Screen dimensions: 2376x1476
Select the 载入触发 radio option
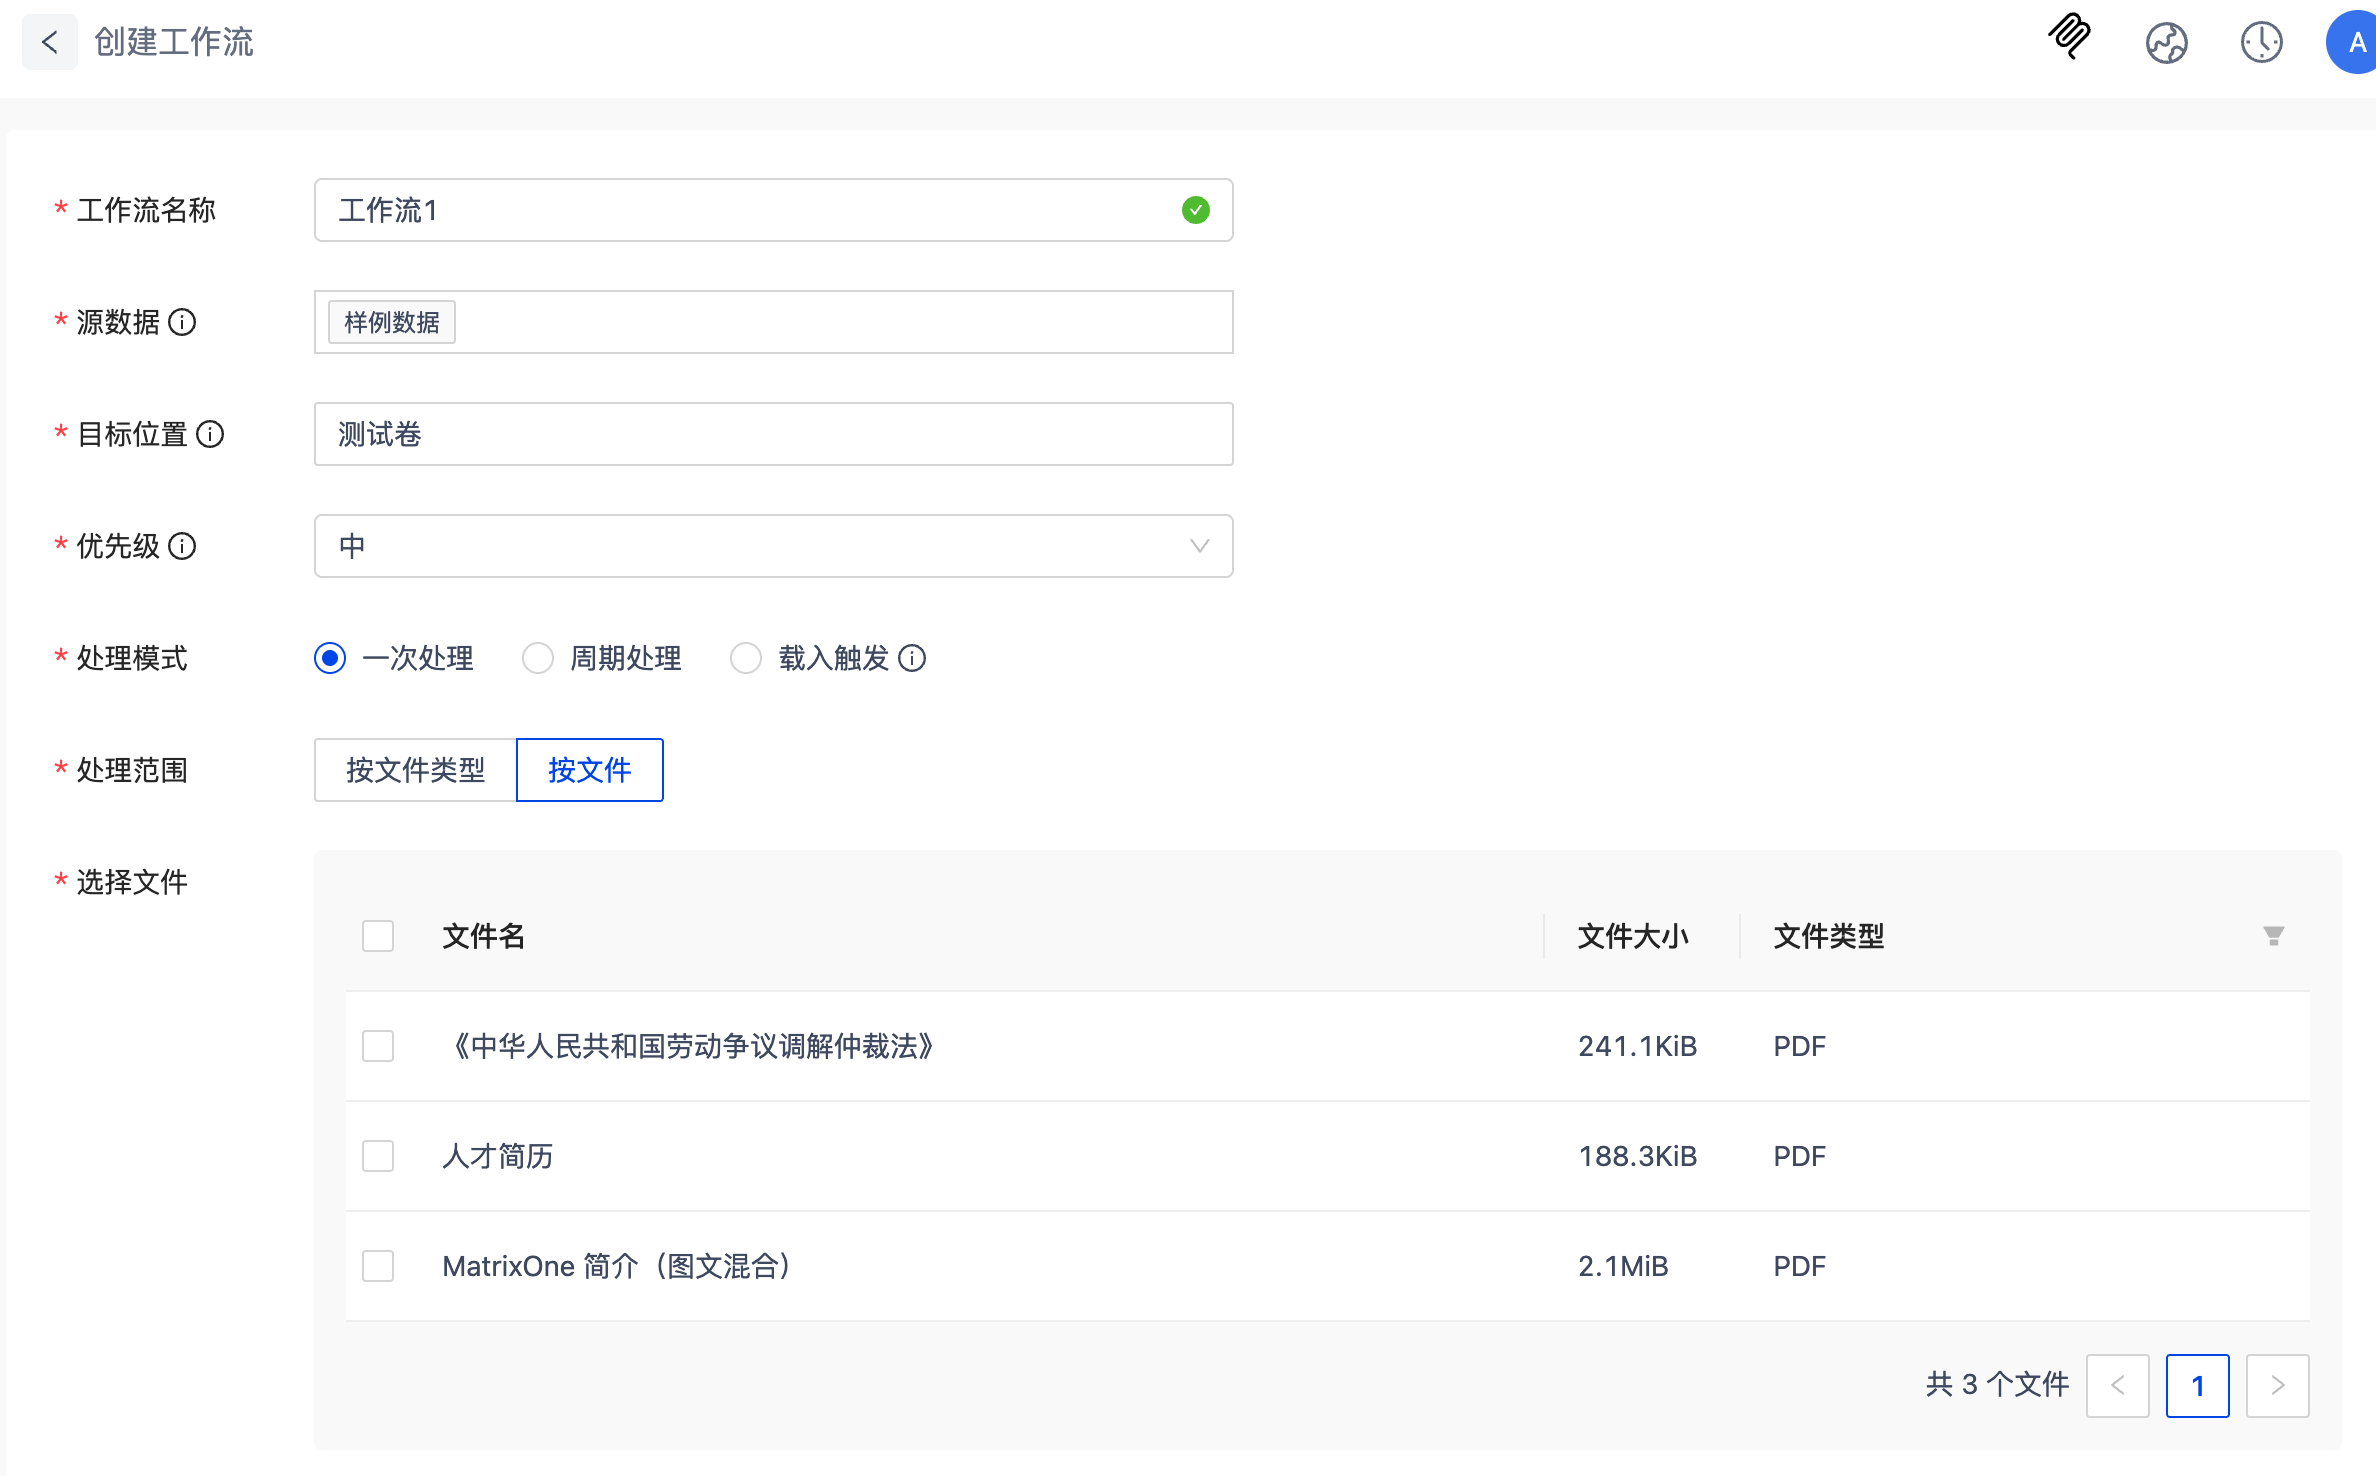(x=746, y=658)
